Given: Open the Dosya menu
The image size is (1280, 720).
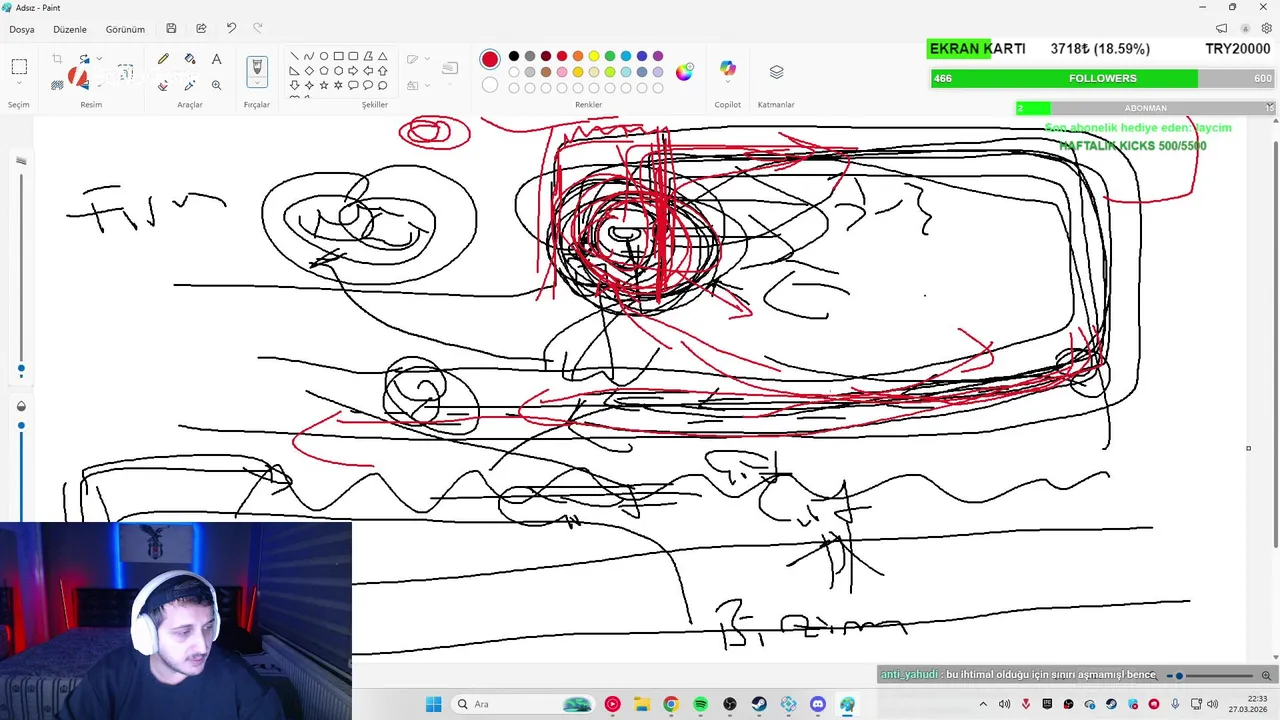Looking at the screenshot, I should (x=22, y=29).
